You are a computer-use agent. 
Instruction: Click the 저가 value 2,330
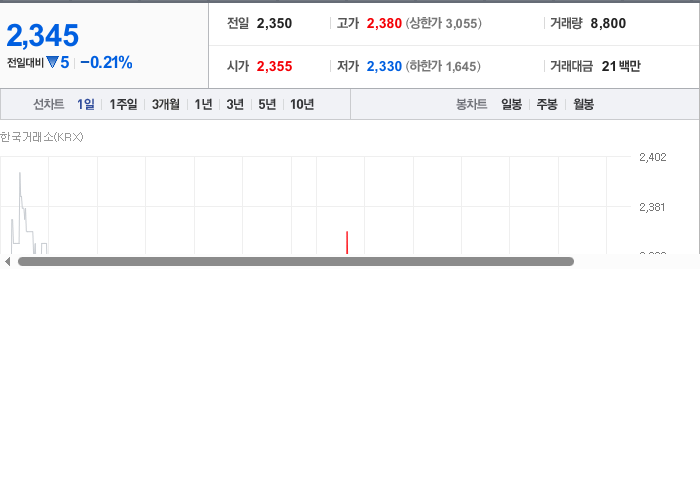point(384,66)
